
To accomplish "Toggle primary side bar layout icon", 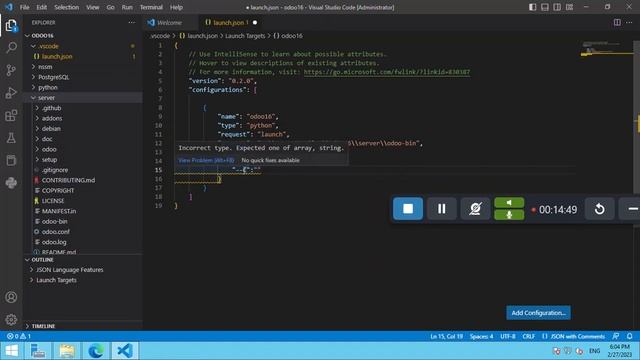I will (x=532, y=7).
